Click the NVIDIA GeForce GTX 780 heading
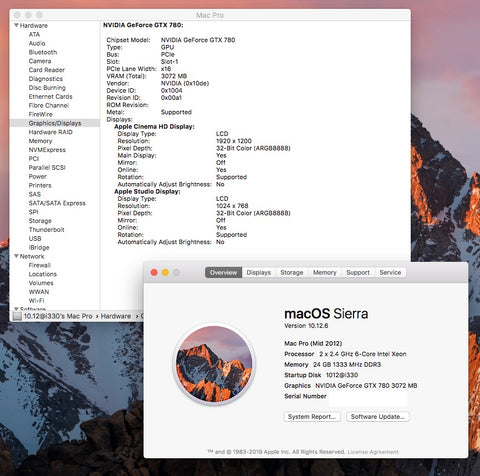The height and width of the screenshot is (476, 480). point(143,25)
